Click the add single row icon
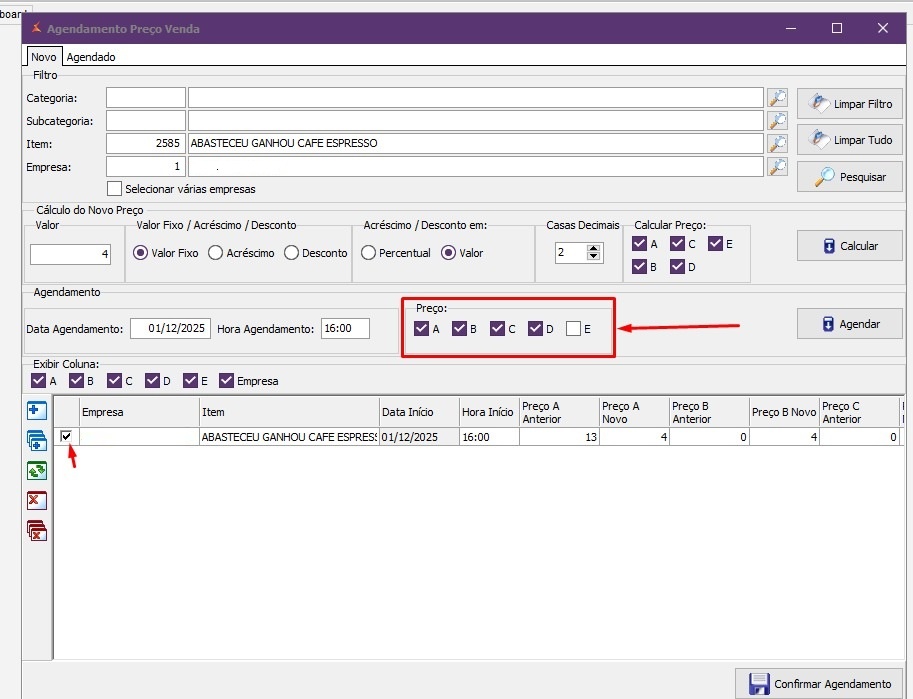Image resolution: width=913 pixels, height=699 pixels. (37, 411)
